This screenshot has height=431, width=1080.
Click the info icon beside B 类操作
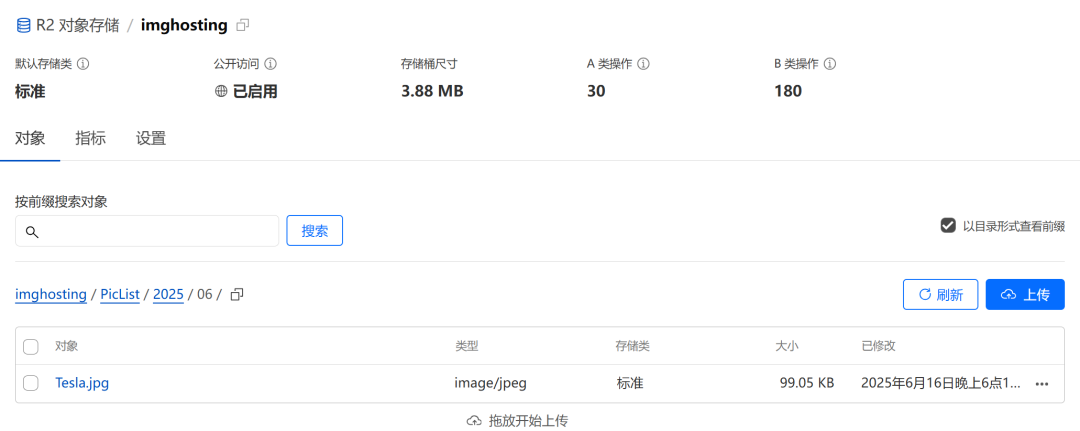[x=829, y=64]
